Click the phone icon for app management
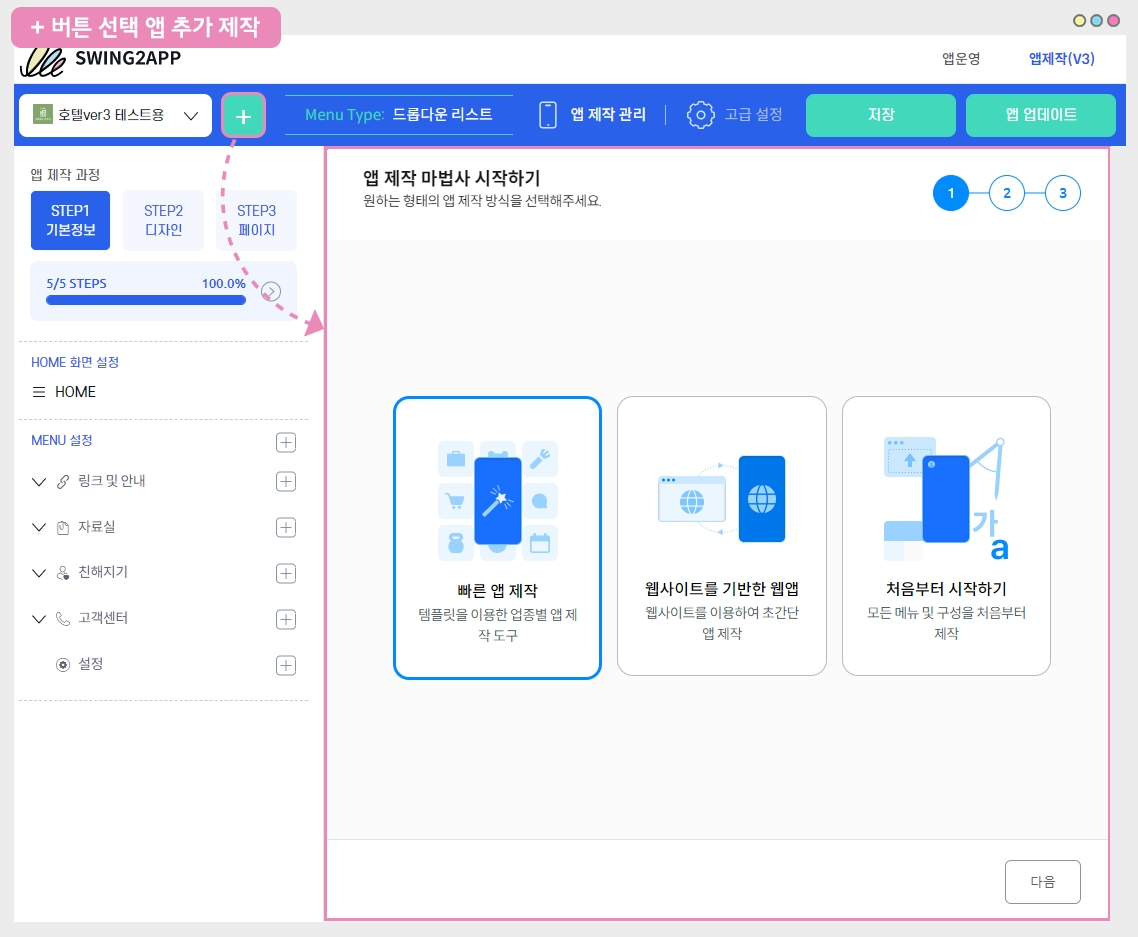The image size is (1138, 937). click(548, 115)
